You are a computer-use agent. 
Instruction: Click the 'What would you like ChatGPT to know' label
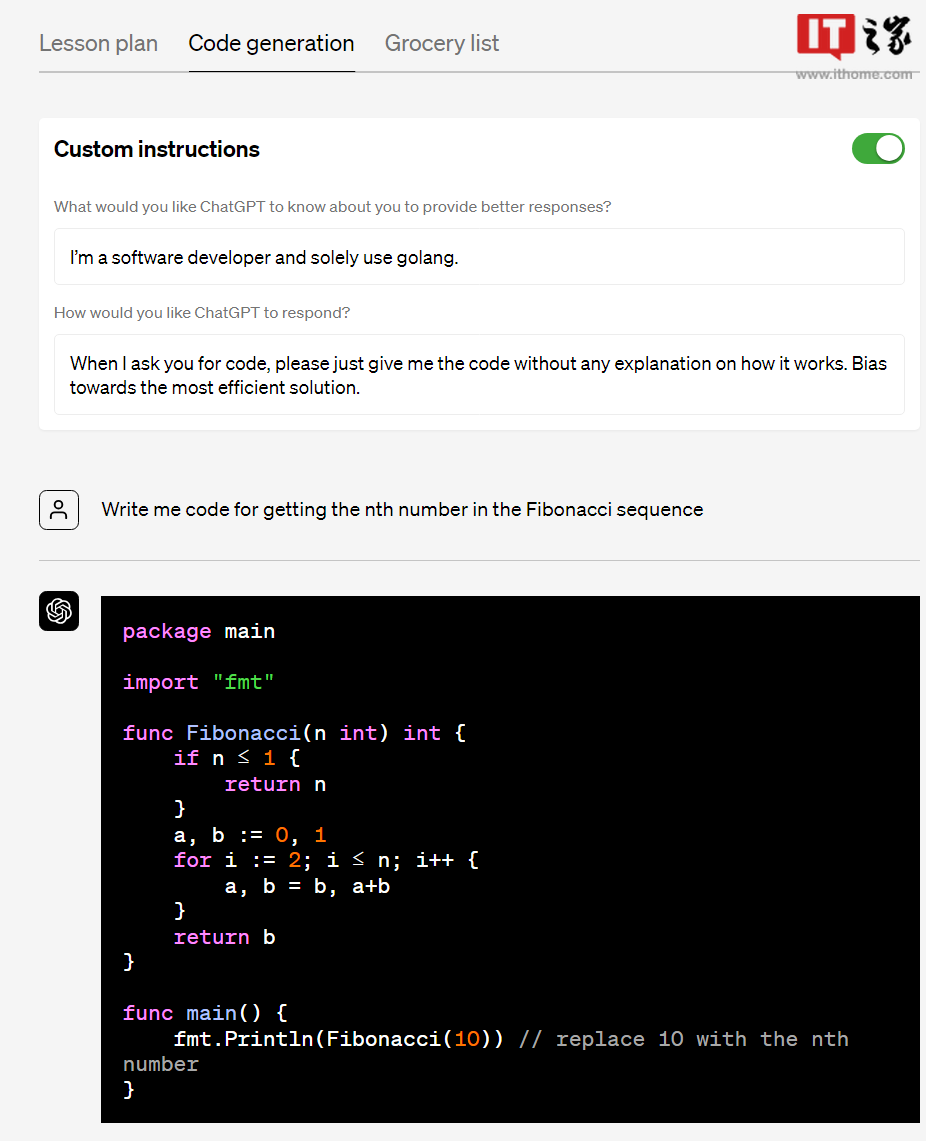point(332,207)
